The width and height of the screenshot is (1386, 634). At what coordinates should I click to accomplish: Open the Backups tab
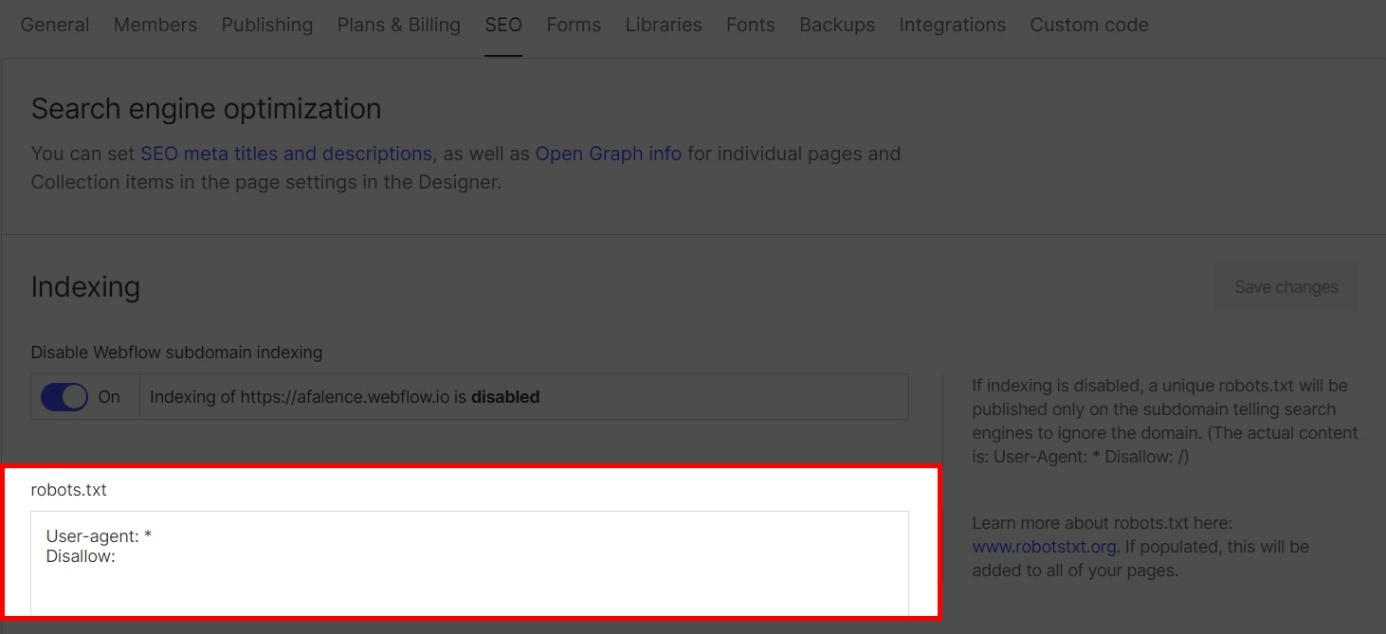(837, 24)
